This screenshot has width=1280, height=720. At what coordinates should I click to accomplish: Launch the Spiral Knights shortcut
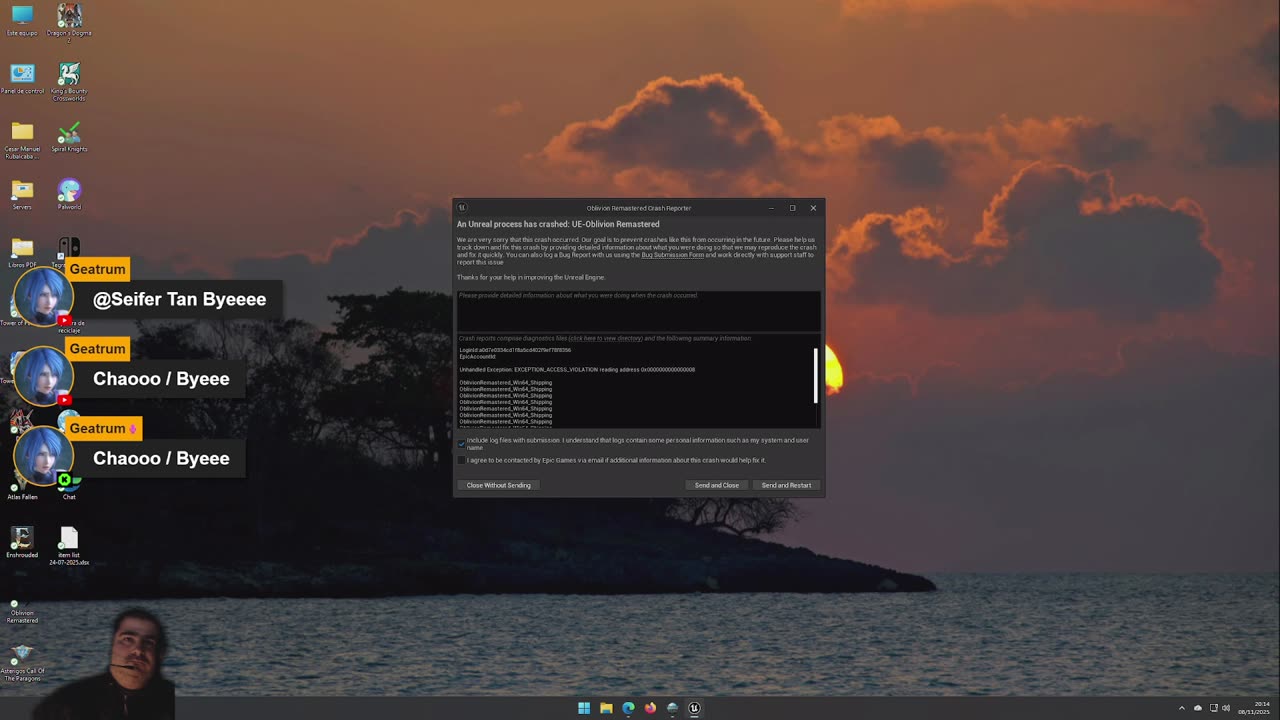69,137
